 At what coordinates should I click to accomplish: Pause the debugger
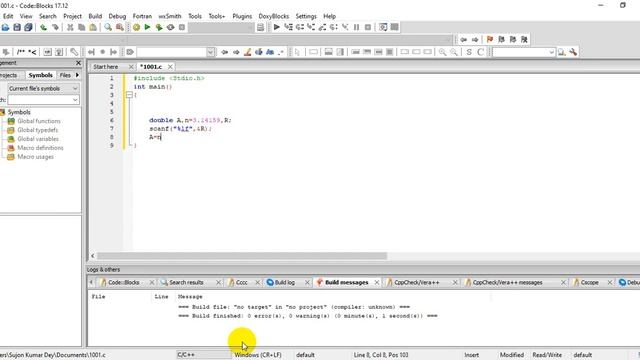(x=356, y=27)
